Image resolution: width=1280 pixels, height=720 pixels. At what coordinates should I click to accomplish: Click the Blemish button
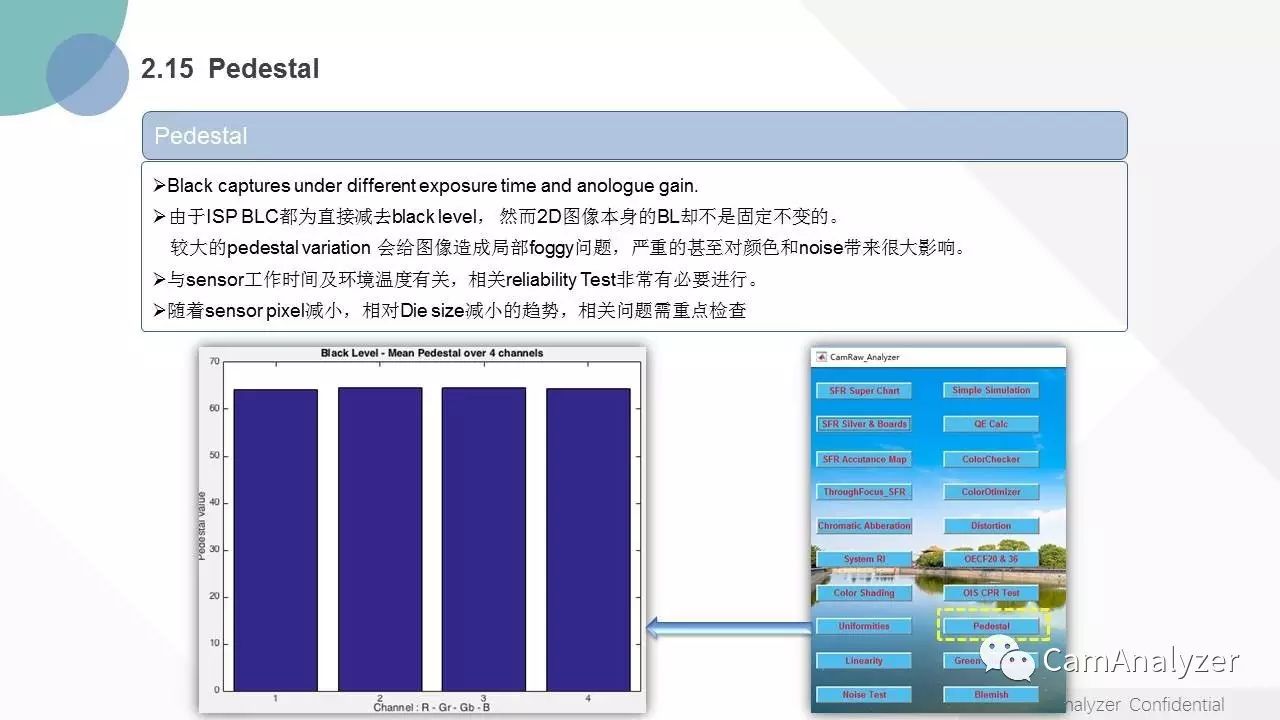tap(991, 694)
